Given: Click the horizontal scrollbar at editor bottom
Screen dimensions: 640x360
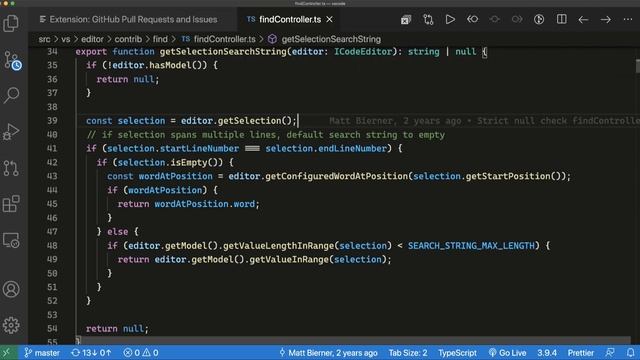Looking at the screenshot, I should tap(353, 340).
